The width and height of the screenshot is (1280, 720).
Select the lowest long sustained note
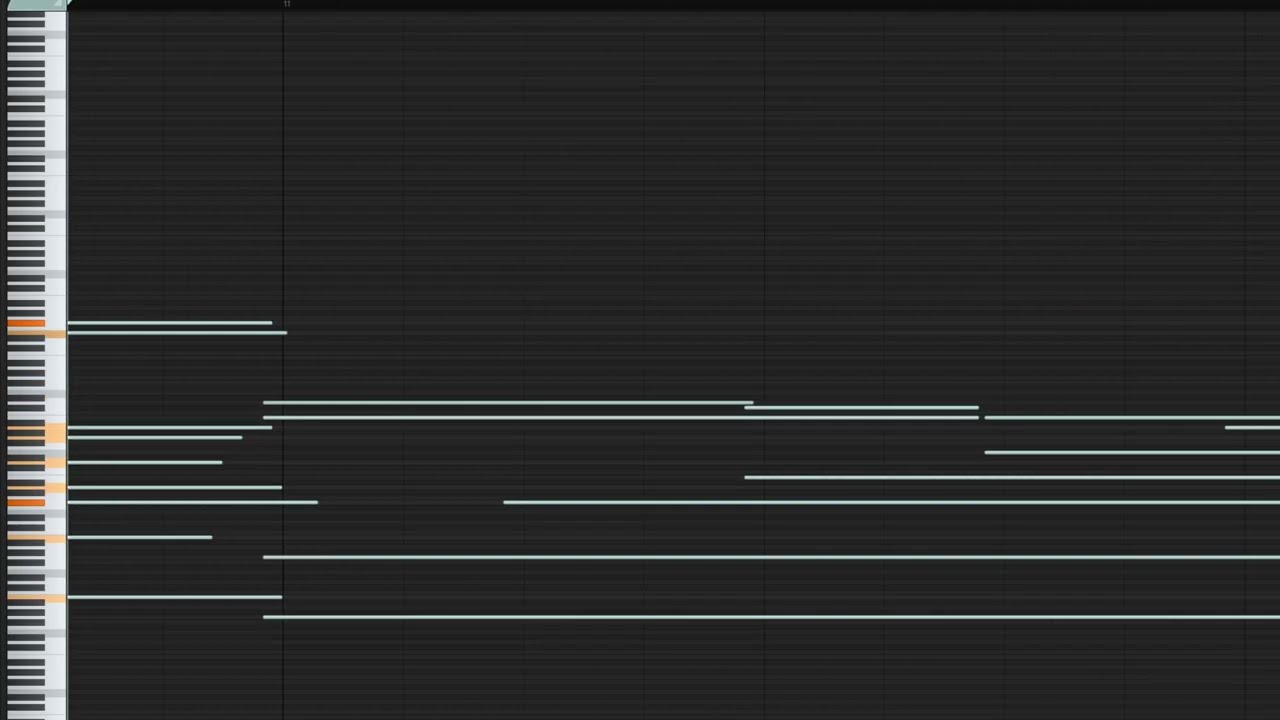pos(771,617)
